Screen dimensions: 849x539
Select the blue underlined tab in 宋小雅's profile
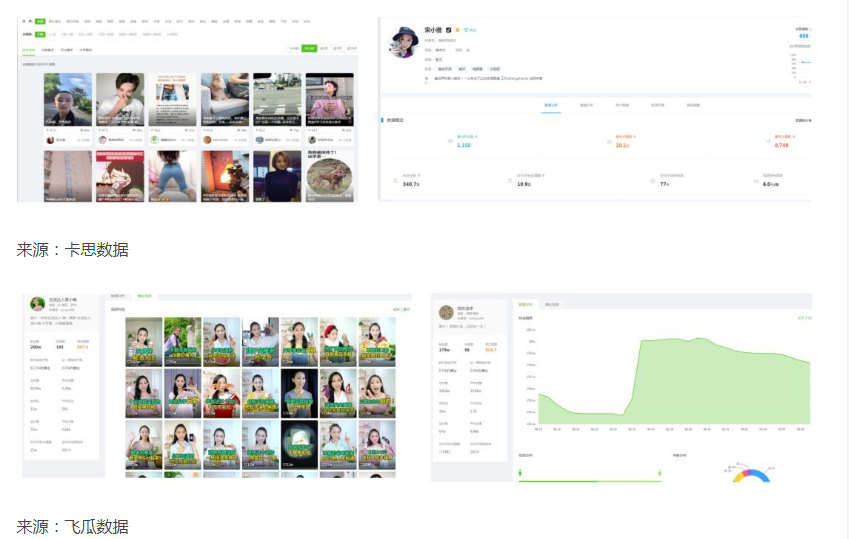(x=551, y=105)
